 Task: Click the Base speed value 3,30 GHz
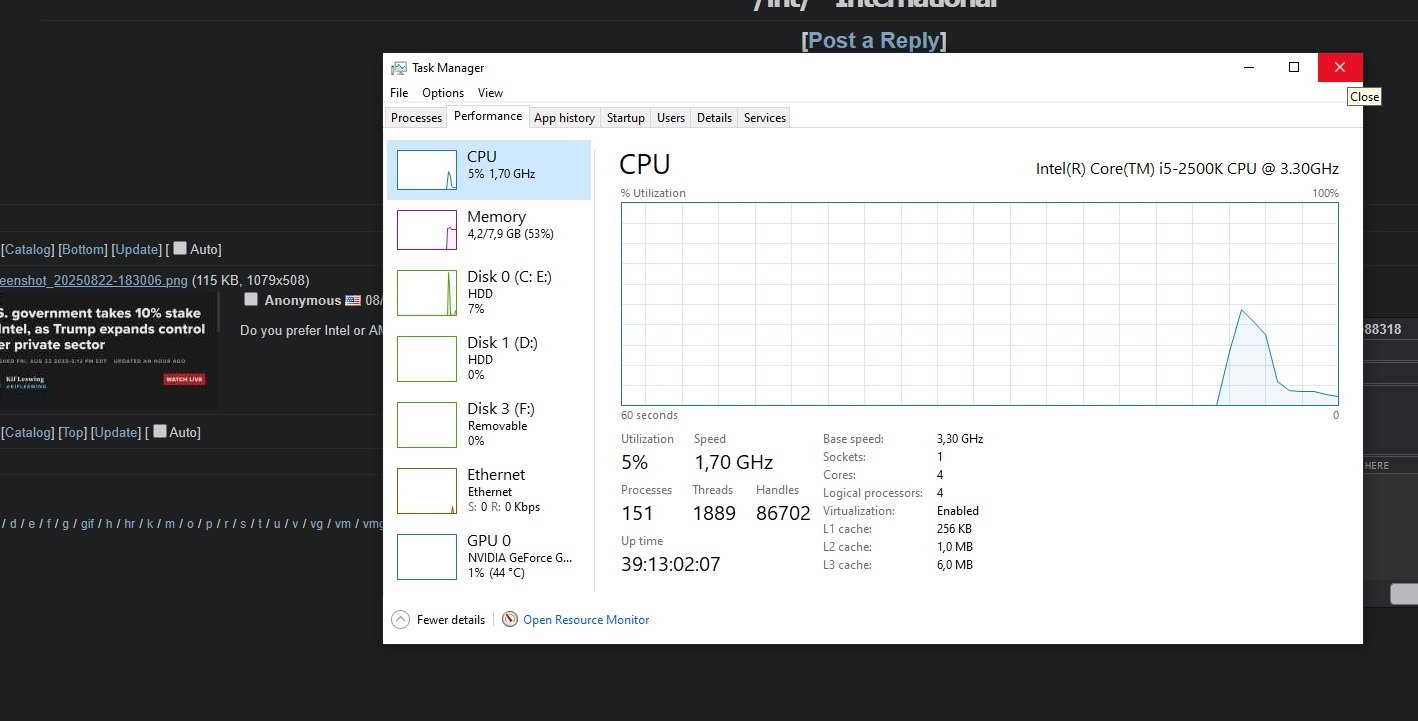click(x=960, y=439)
